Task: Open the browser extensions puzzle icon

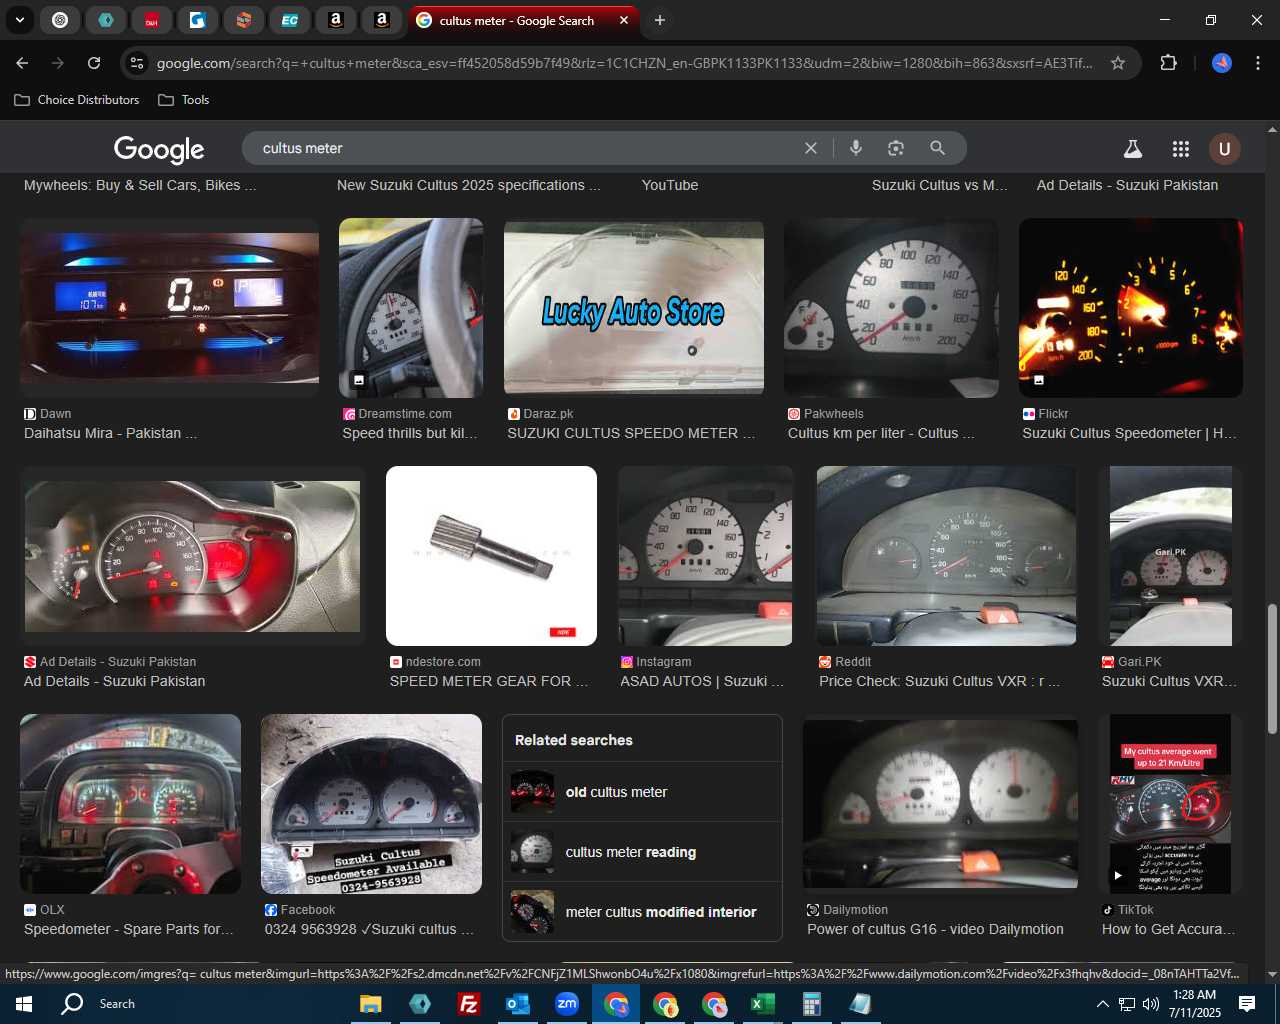Action: click(x=1168, y=63)
